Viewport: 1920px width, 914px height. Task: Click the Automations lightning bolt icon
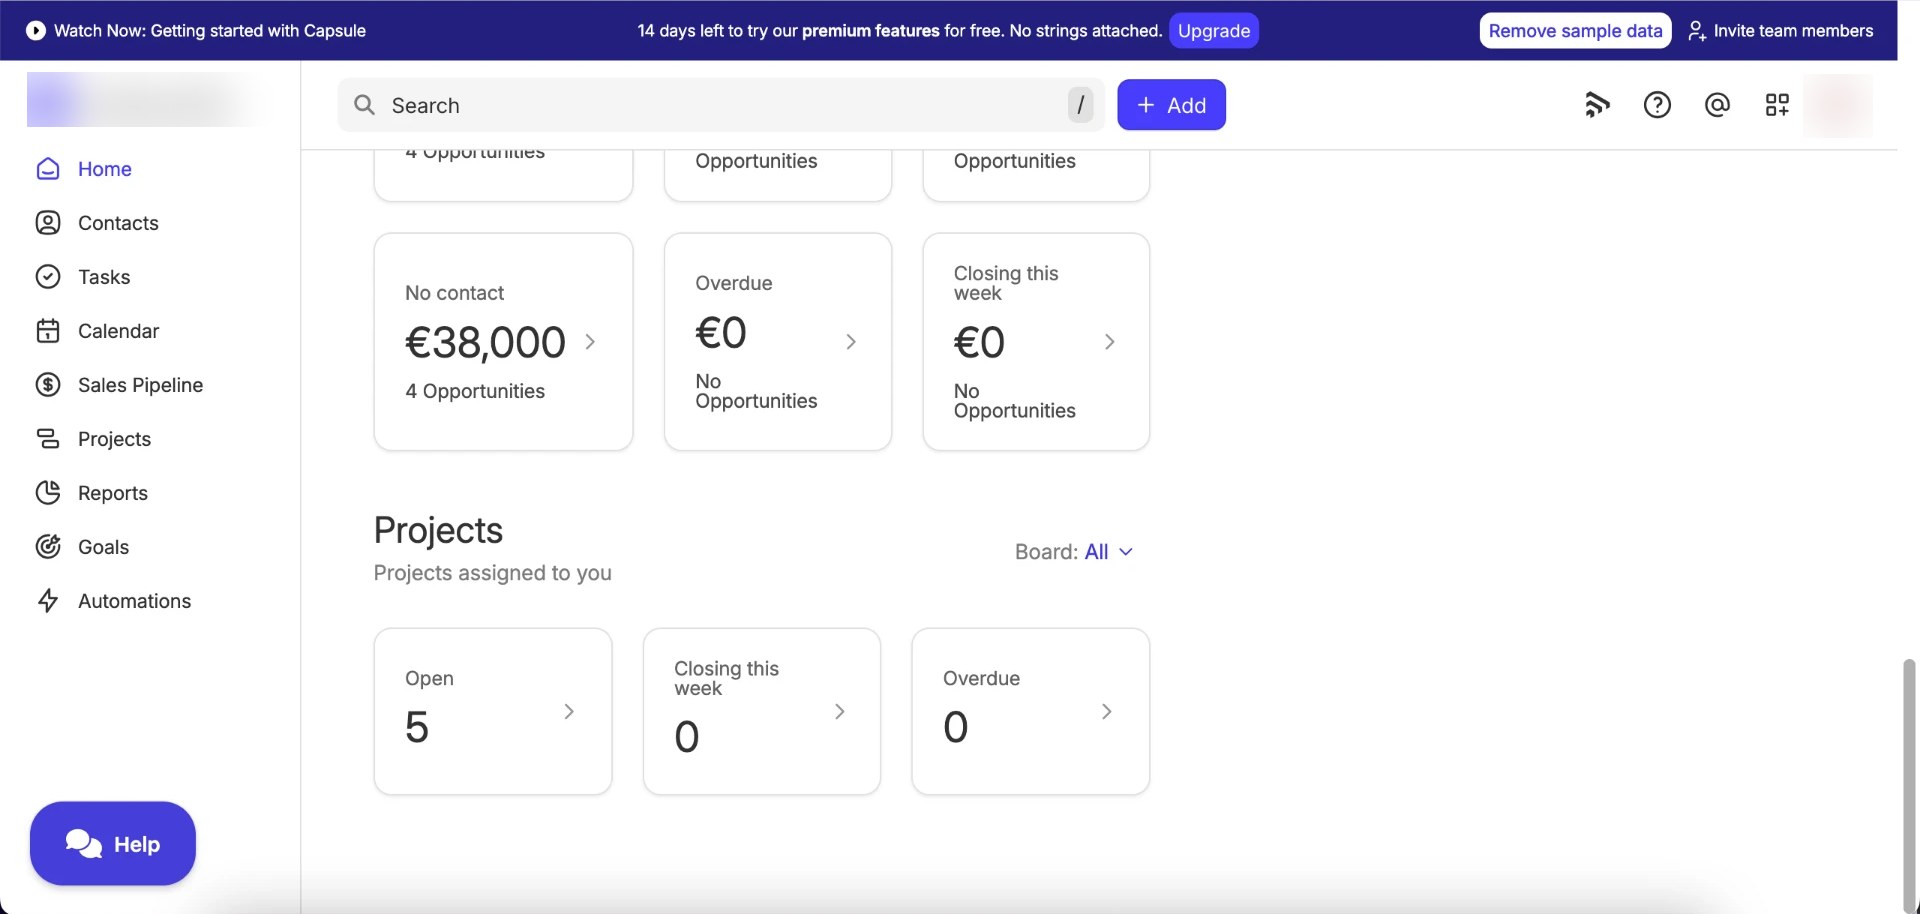click(48, 601)
